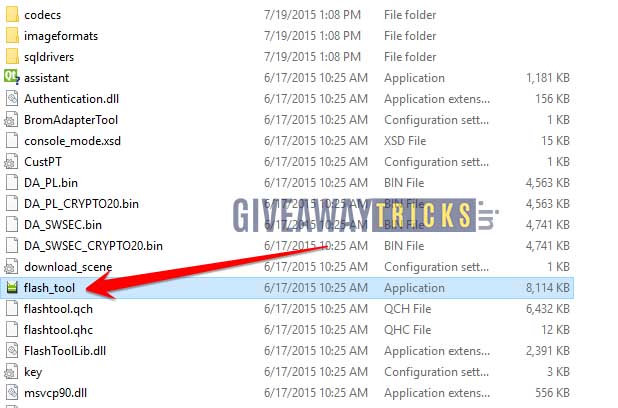
Task: Select the console_mode.xsd file name
Action: point(73,141)
